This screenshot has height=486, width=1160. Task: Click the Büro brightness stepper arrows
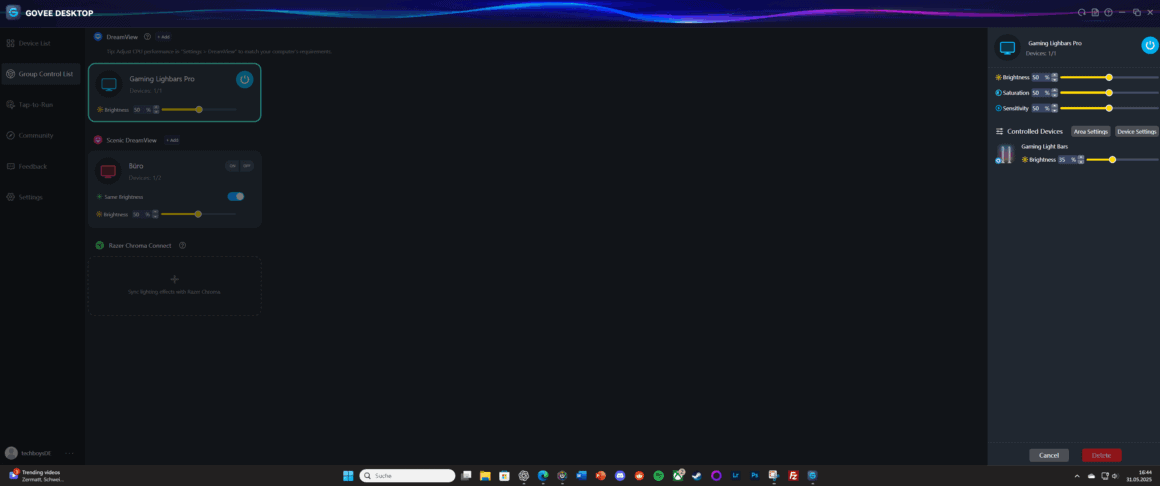[156, 214]
